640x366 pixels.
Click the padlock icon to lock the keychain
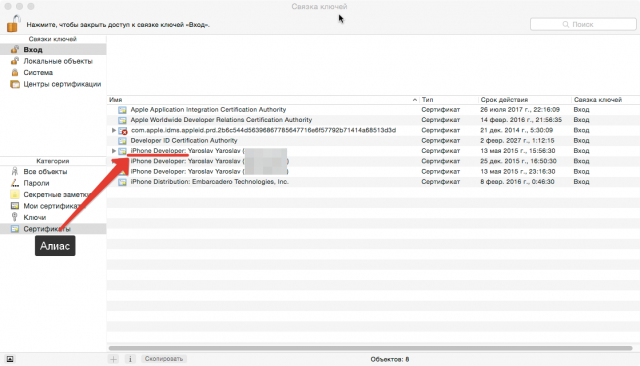coord(13,23)
